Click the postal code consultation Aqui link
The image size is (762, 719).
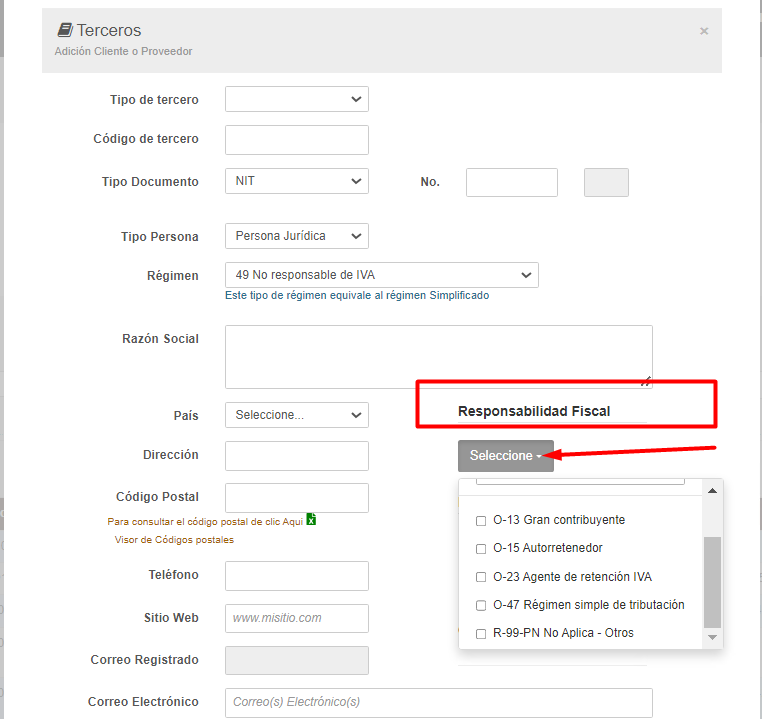[293, 521]
